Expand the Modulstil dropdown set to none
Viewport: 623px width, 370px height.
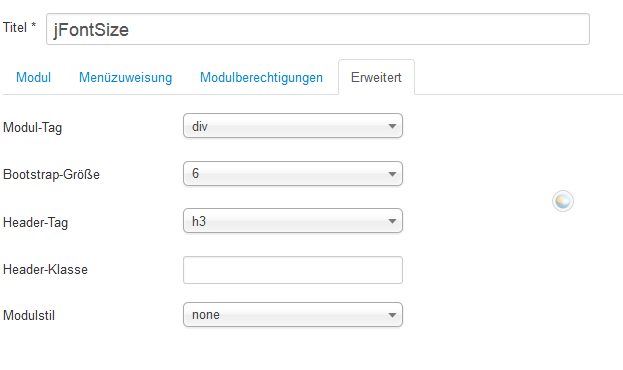293,315
